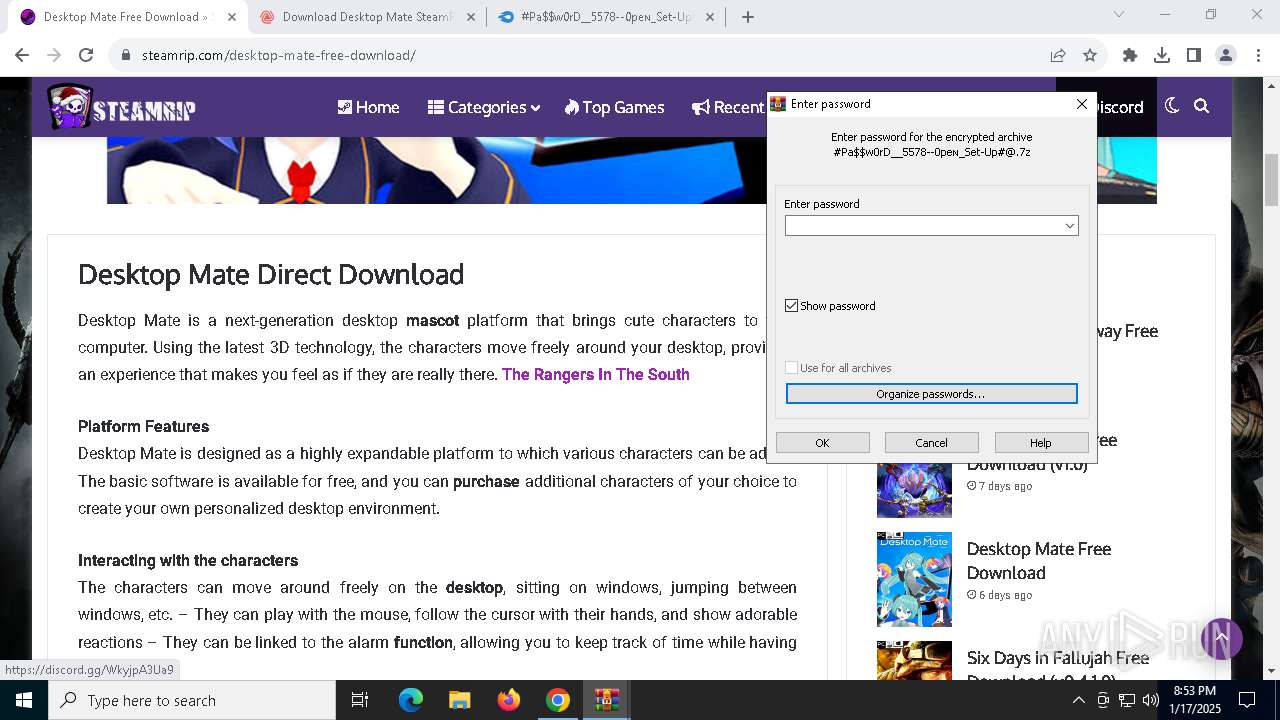Reload the page with the refresh icon
The image size is (1280, 720).
point(86,55)
